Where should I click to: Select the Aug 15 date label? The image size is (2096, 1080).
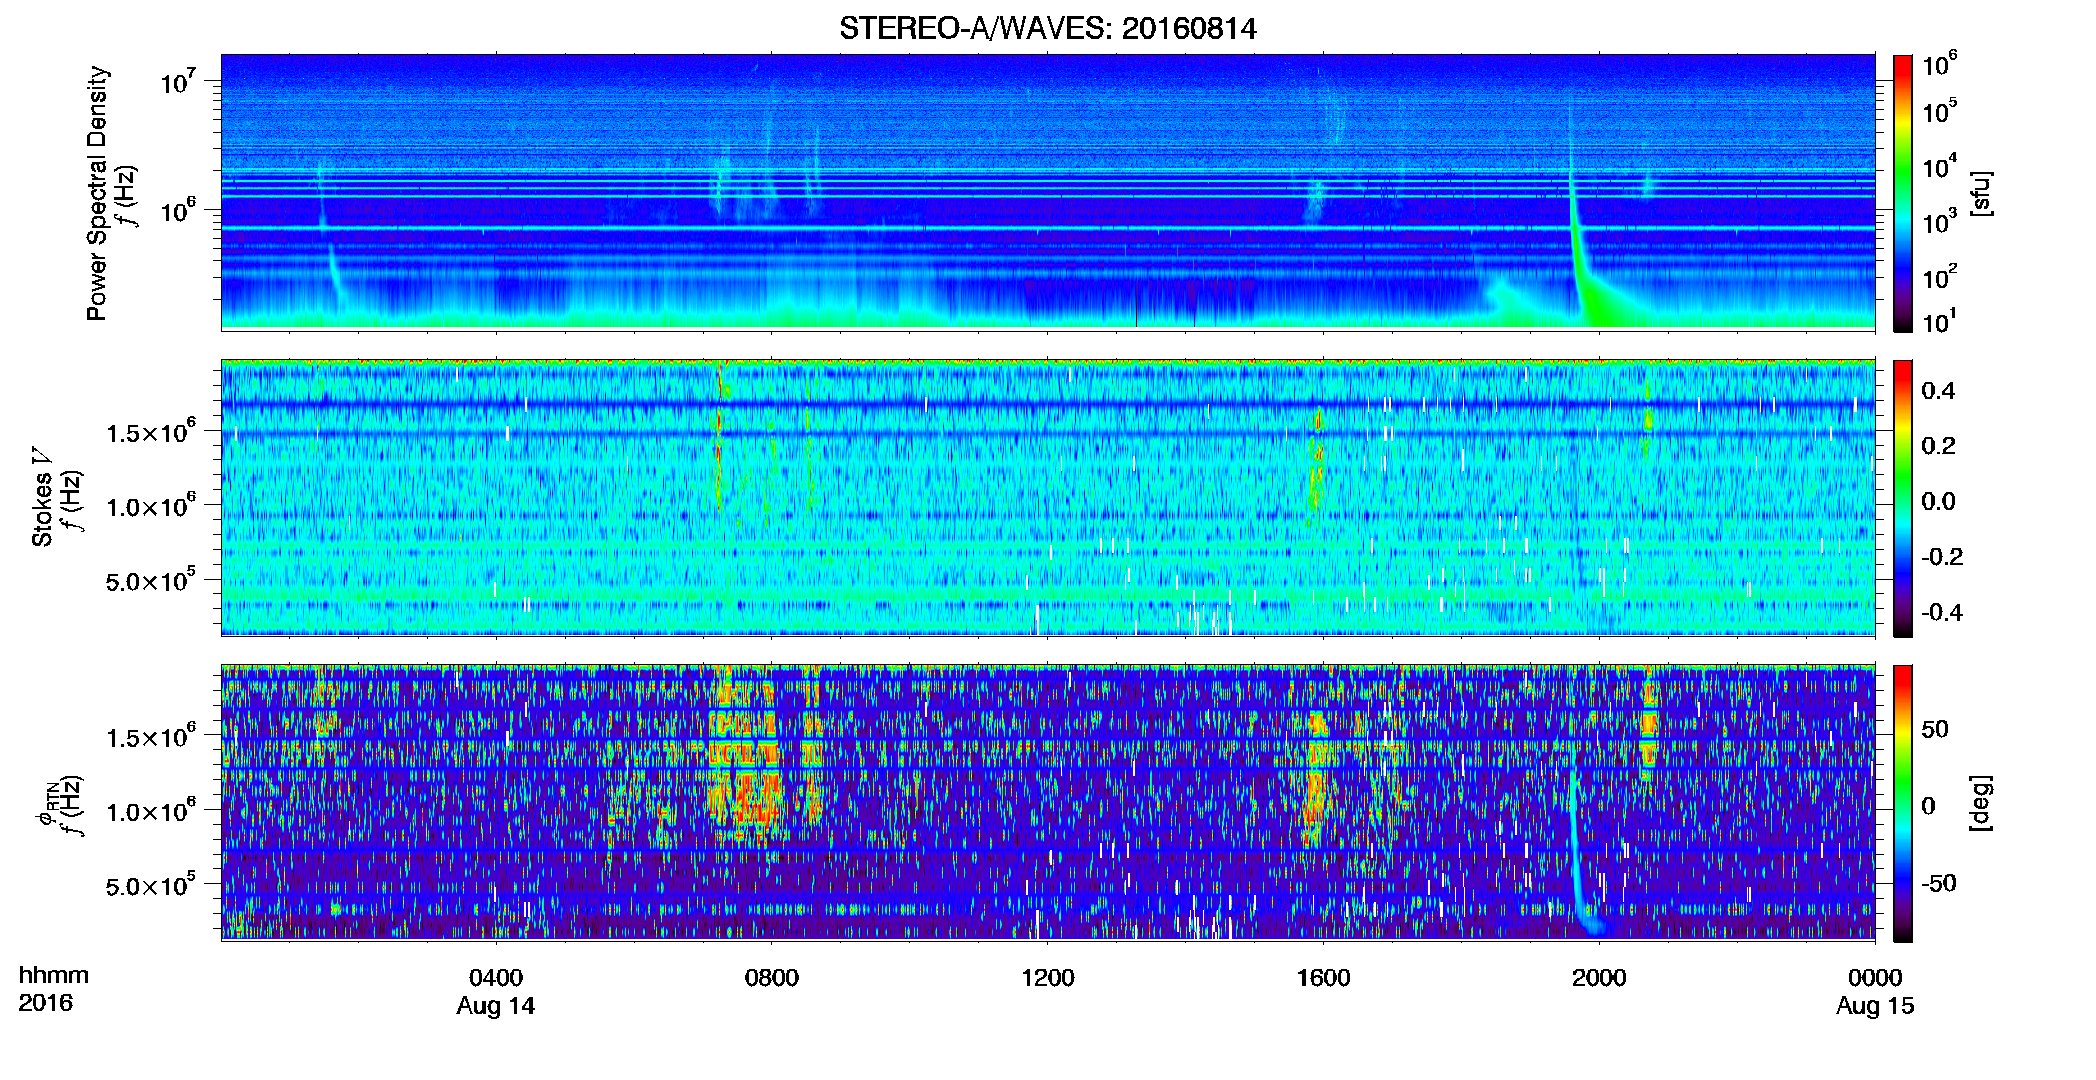point(1875,1006)
